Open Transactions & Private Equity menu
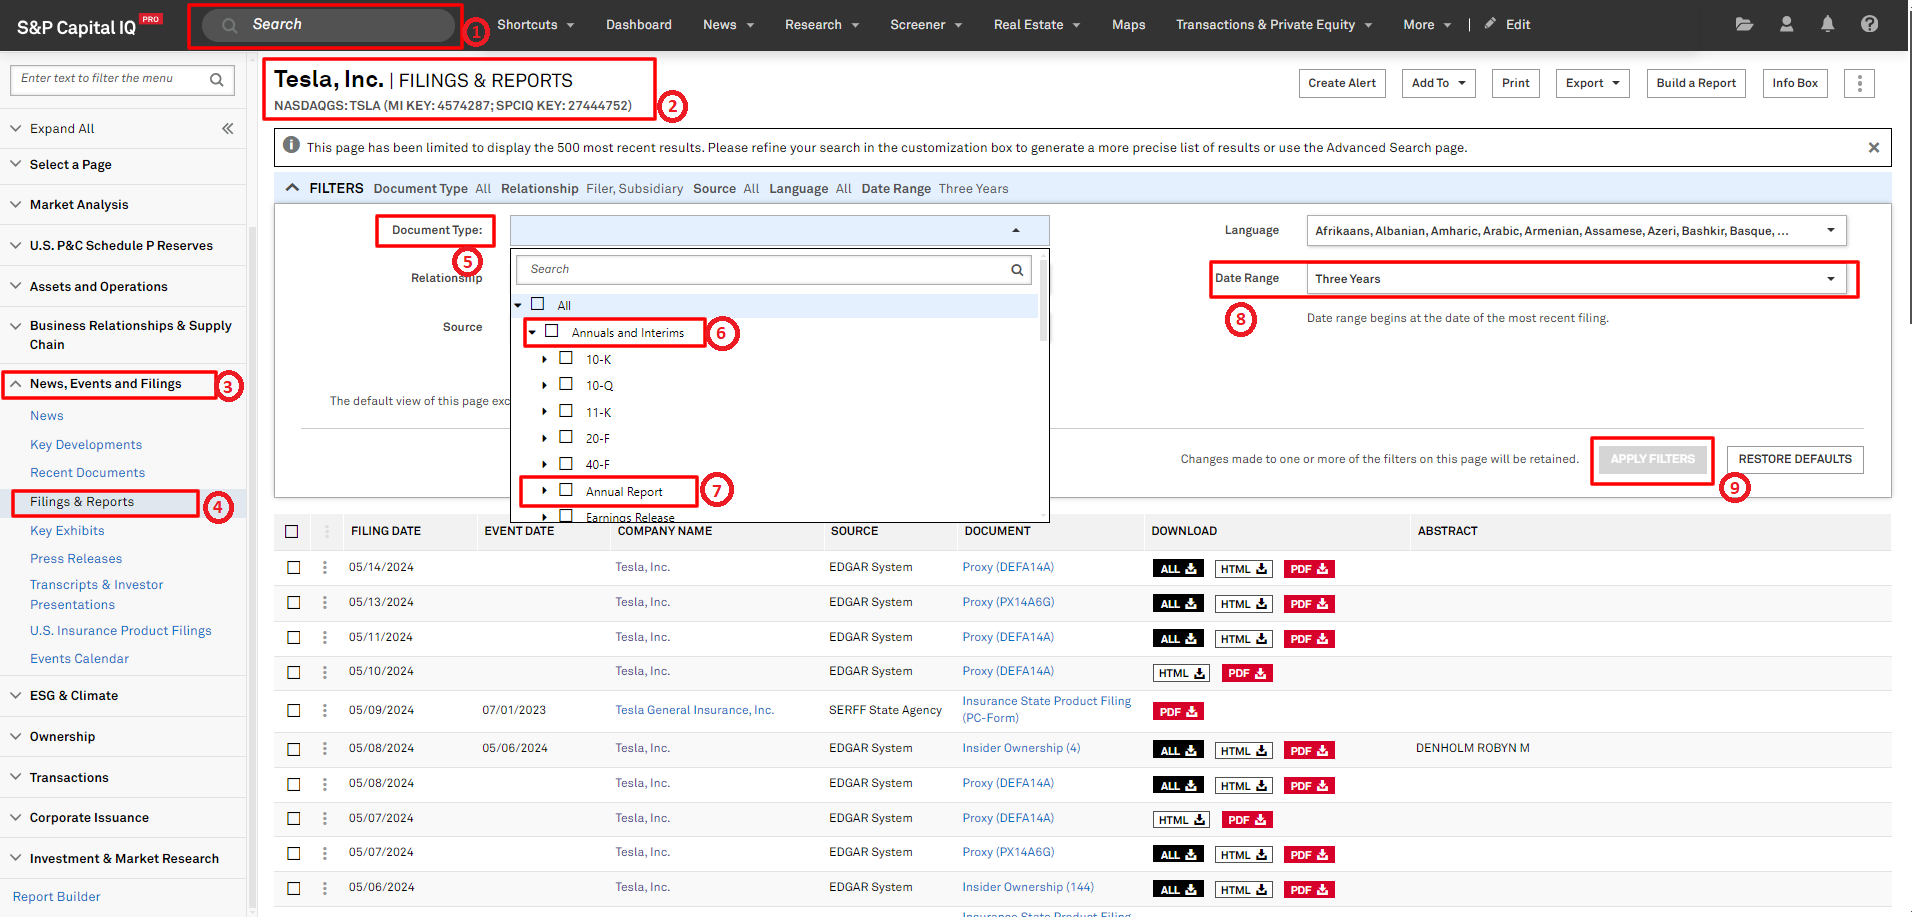 coord(1274,25)
